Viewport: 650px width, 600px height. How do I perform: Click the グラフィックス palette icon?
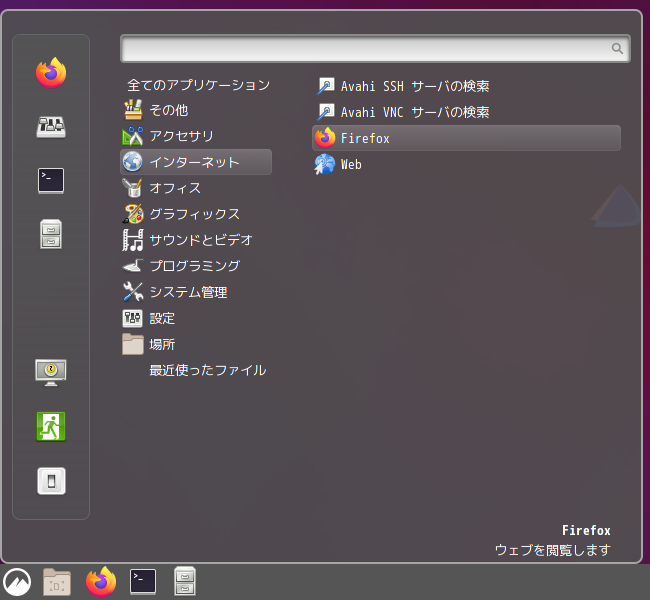tap(133, 214)
